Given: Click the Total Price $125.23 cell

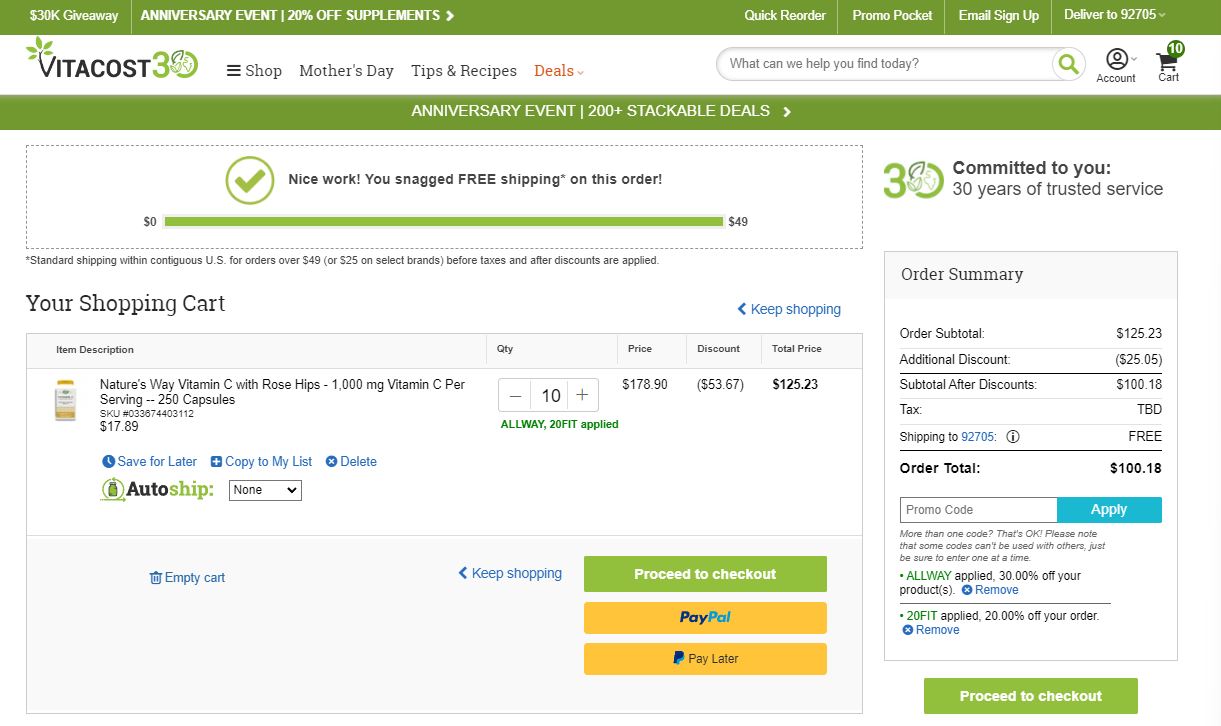Looking at the screenshot, I should [x=795, y=384].
